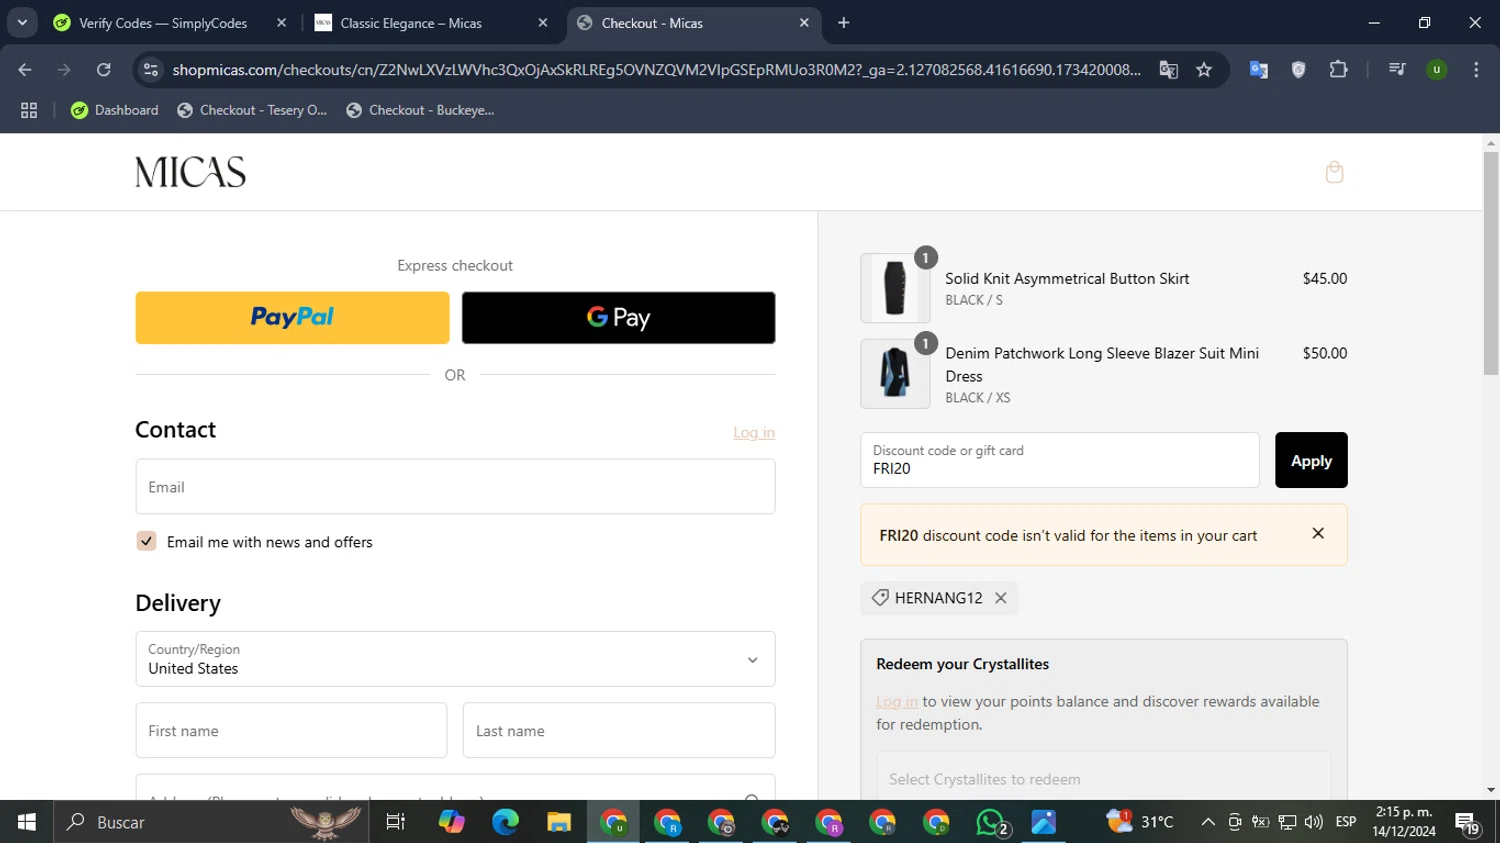This screenshot has width=1500, height=843.
Task: Click the Log in link beside Contact
Action: click(x=754, y=432)
